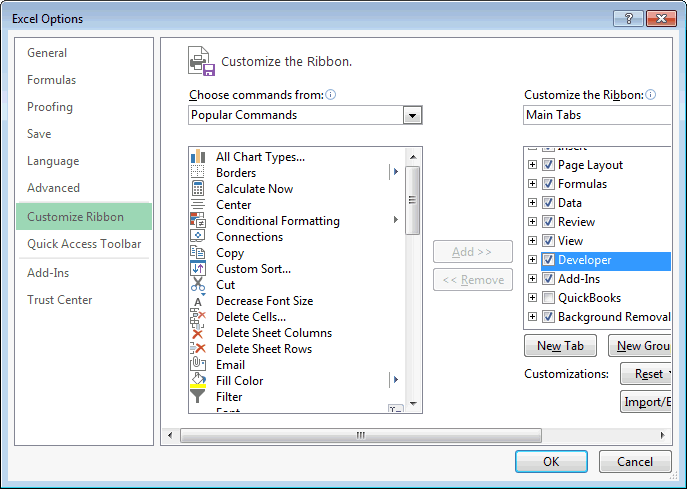Toggle the Developer tab checkbox
The image size is (687, 489).
pos(548,259)
